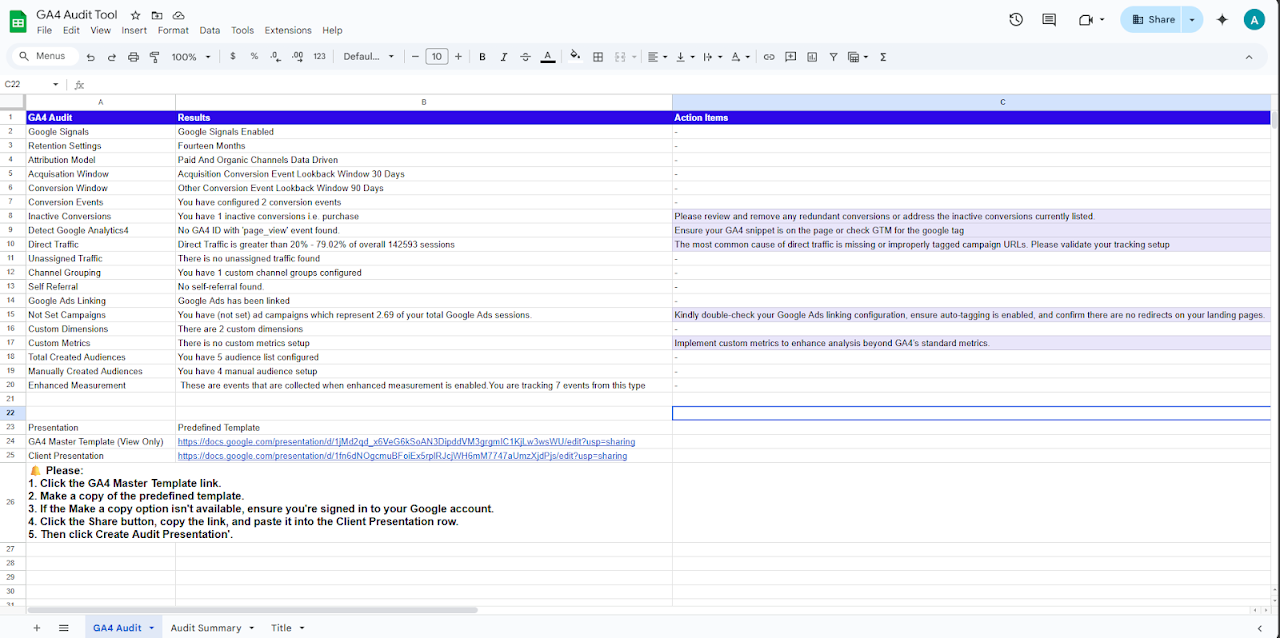Increase decimal places
1280x638 pixels.
[297, 57]
